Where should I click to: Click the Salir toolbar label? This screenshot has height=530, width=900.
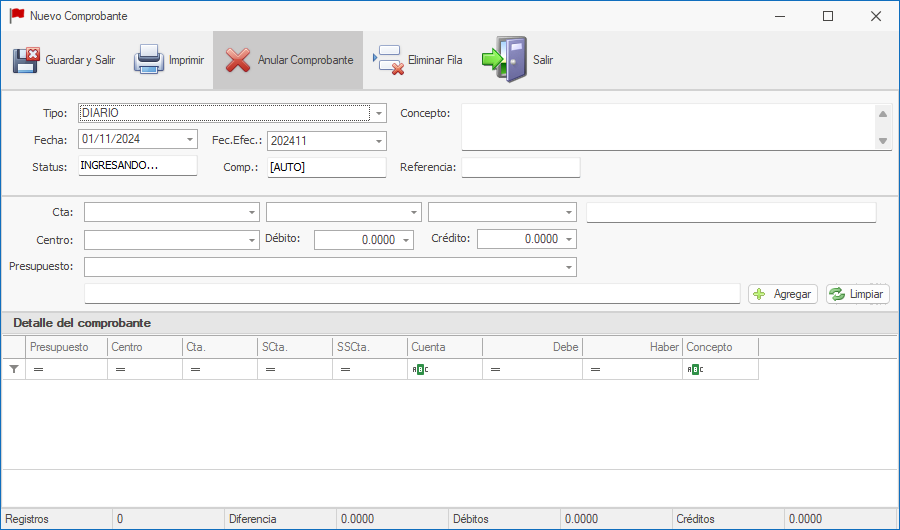tap(543, 60)
